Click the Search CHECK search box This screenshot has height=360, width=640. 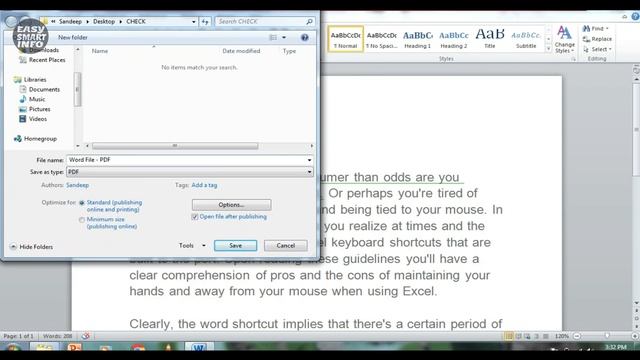[x=260, y=22]
